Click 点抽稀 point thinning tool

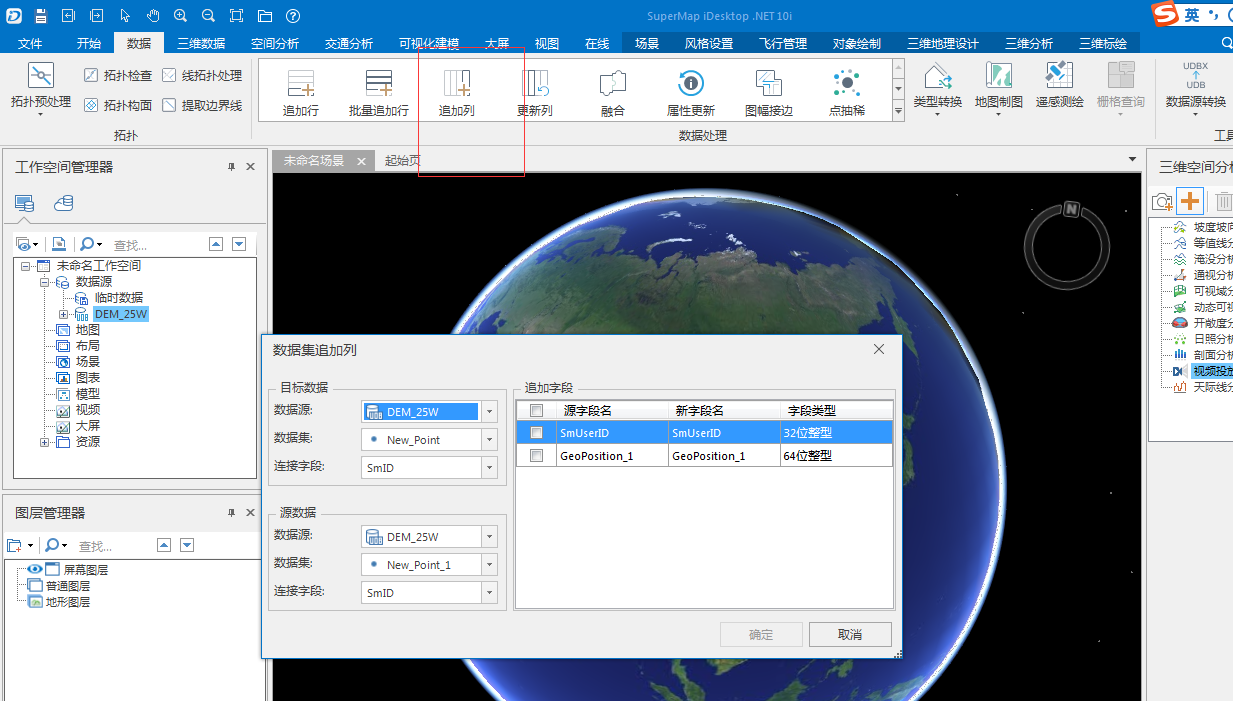click(x=847, y=93)
